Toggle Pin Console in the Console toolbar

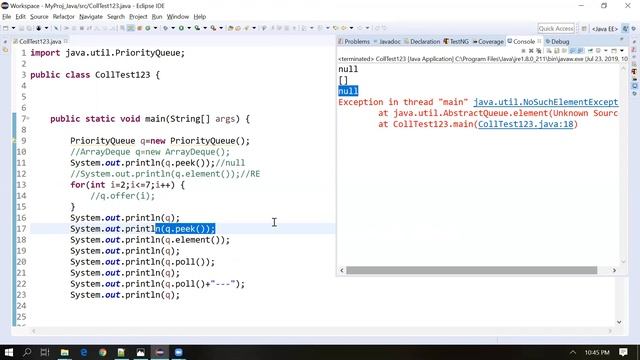click(x=590, y=51)
